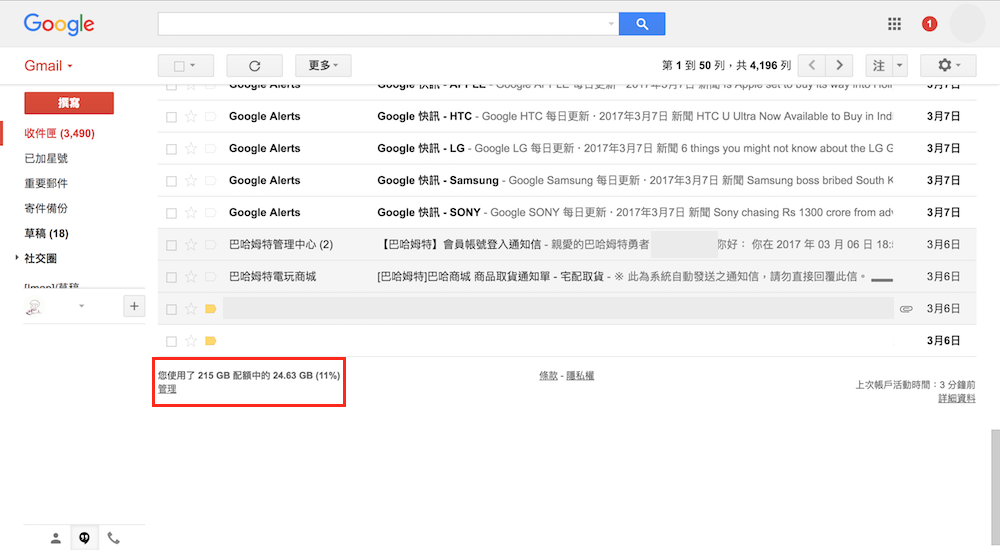Check the Google Alerts LG email checkbox
This screenshot has height=550, width=1000.
pyautogui.click(x=171, y=149)
